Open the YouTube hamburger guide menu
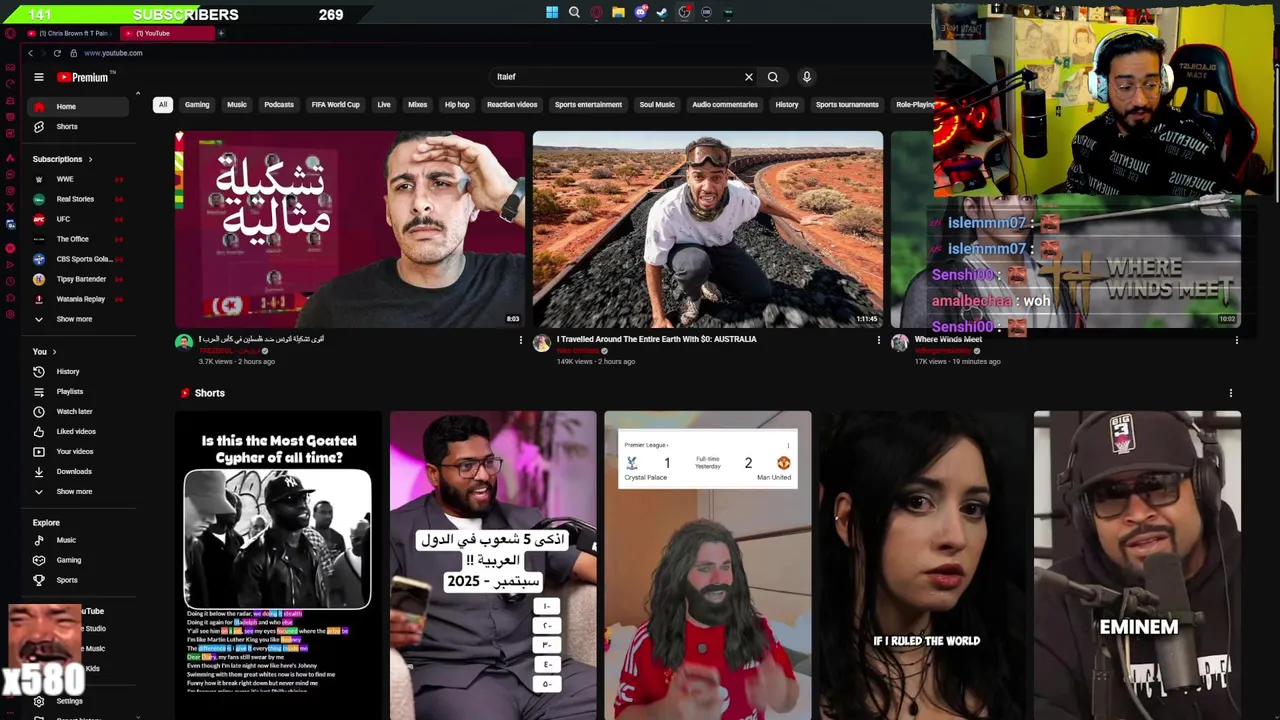This screenshot has height=720, width=1280. pos(39,77)
